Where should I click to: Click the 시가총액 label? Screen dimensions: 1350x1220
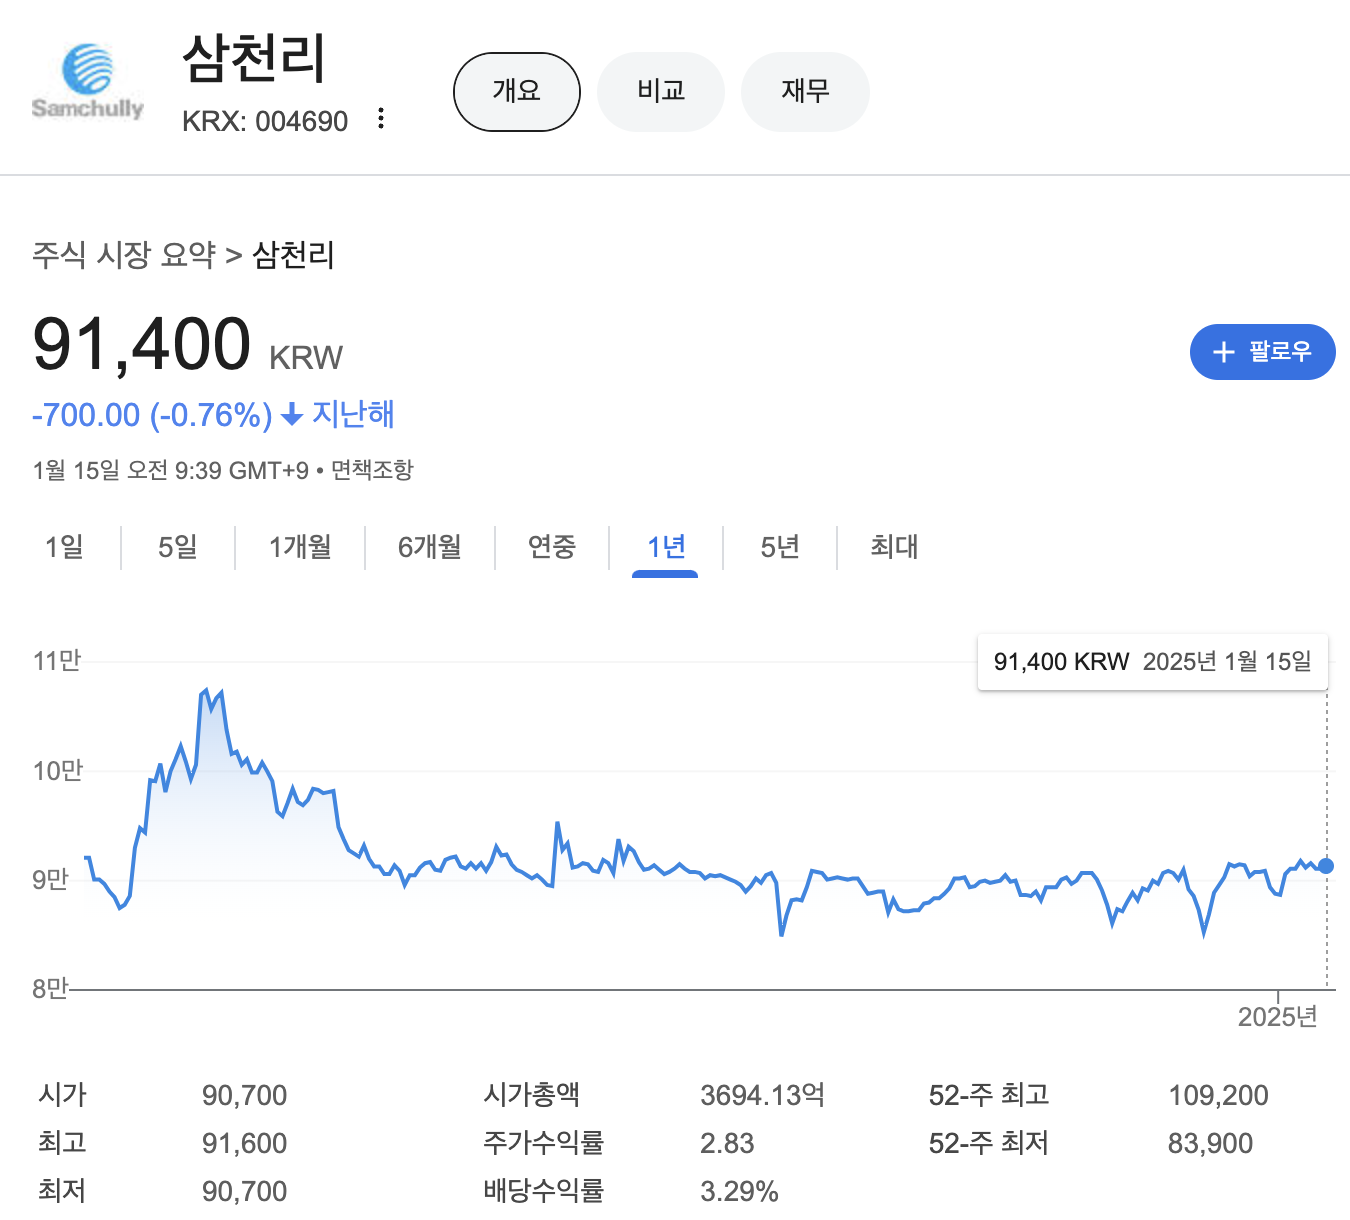click(x=532, y=1095)
